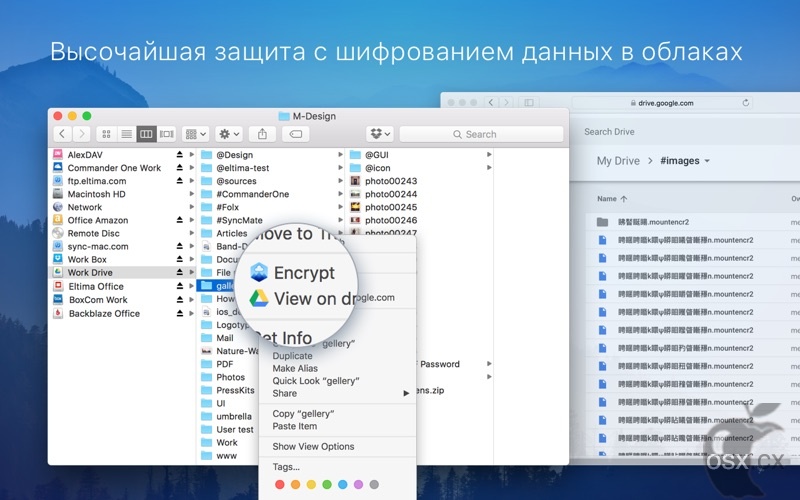Select Eltima Office drive
Viewport: 800px width, 500px height.
click(96, 286)
